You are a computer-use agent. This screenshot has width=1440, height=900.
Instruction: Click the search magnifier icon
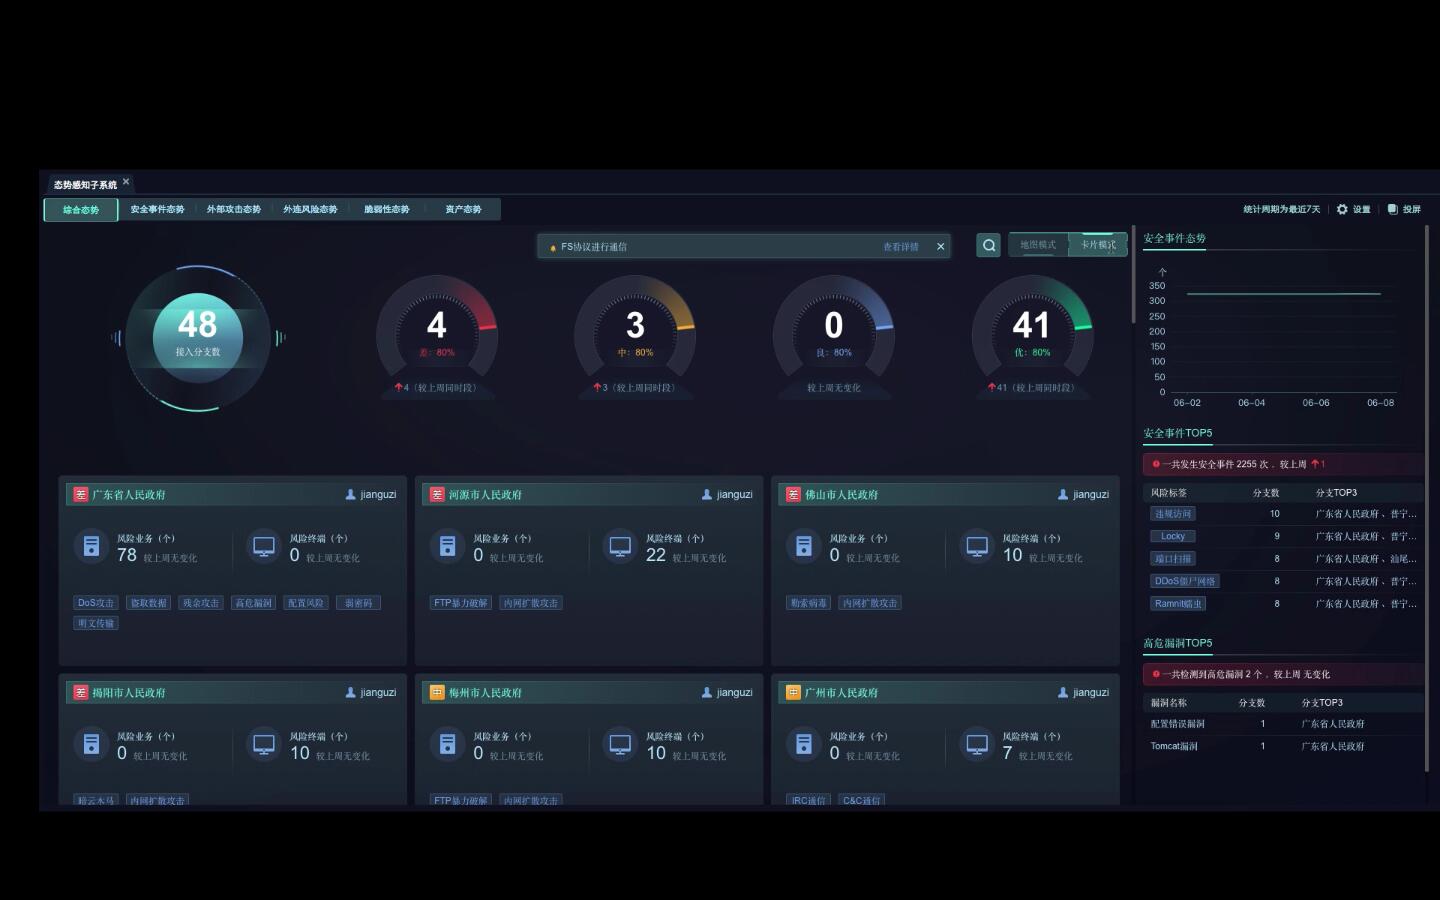tap(988, 245)
